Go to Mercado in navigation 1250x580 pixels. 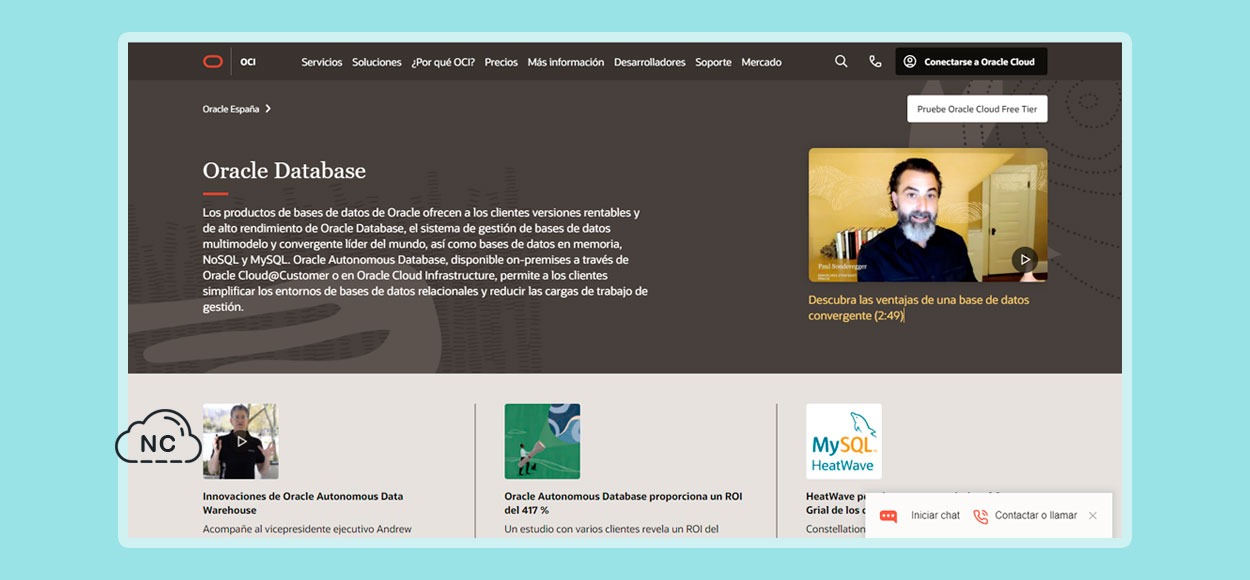(761, 62)
